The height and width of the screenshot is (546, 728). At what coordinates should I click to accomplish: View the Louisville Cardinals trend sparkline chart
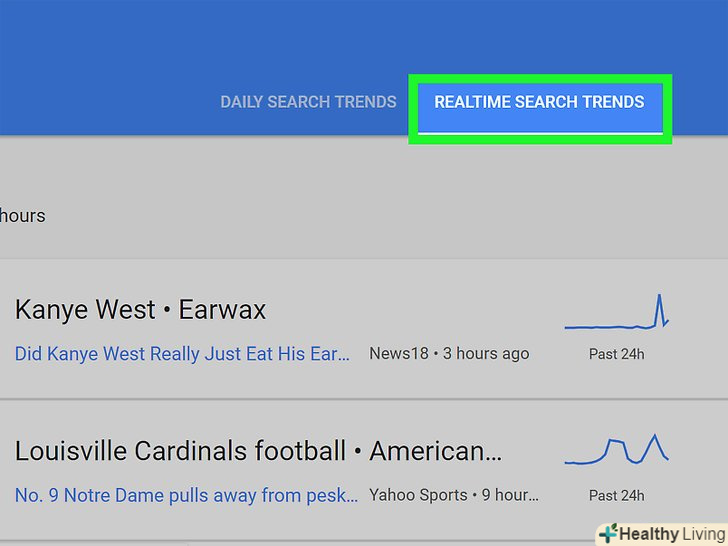click(x=616, y=451)
